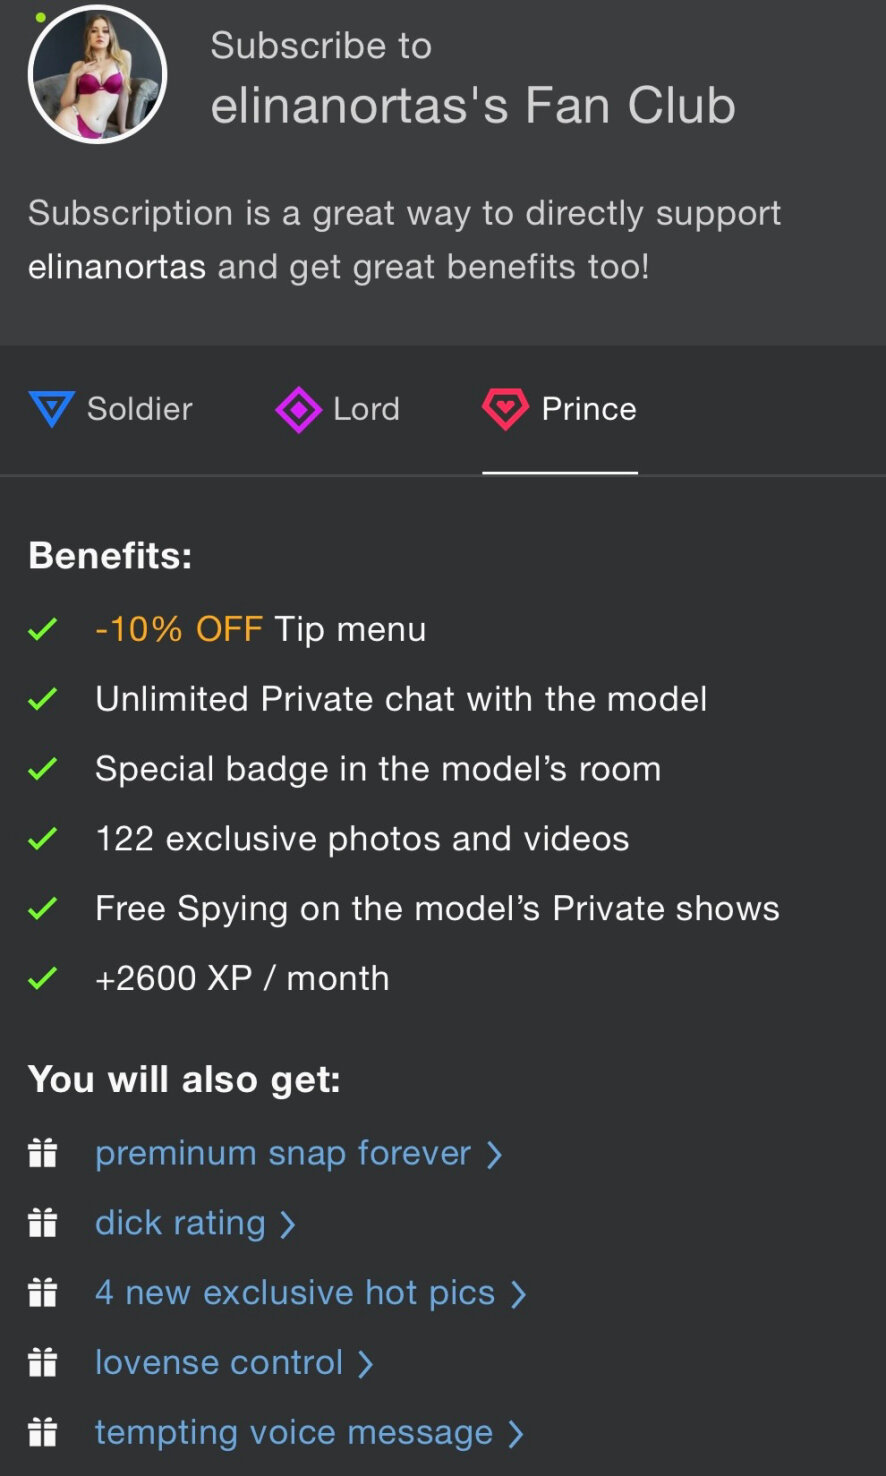
Task: Open the 4 new exclusive hot pics link
Action: (295, 1293)
